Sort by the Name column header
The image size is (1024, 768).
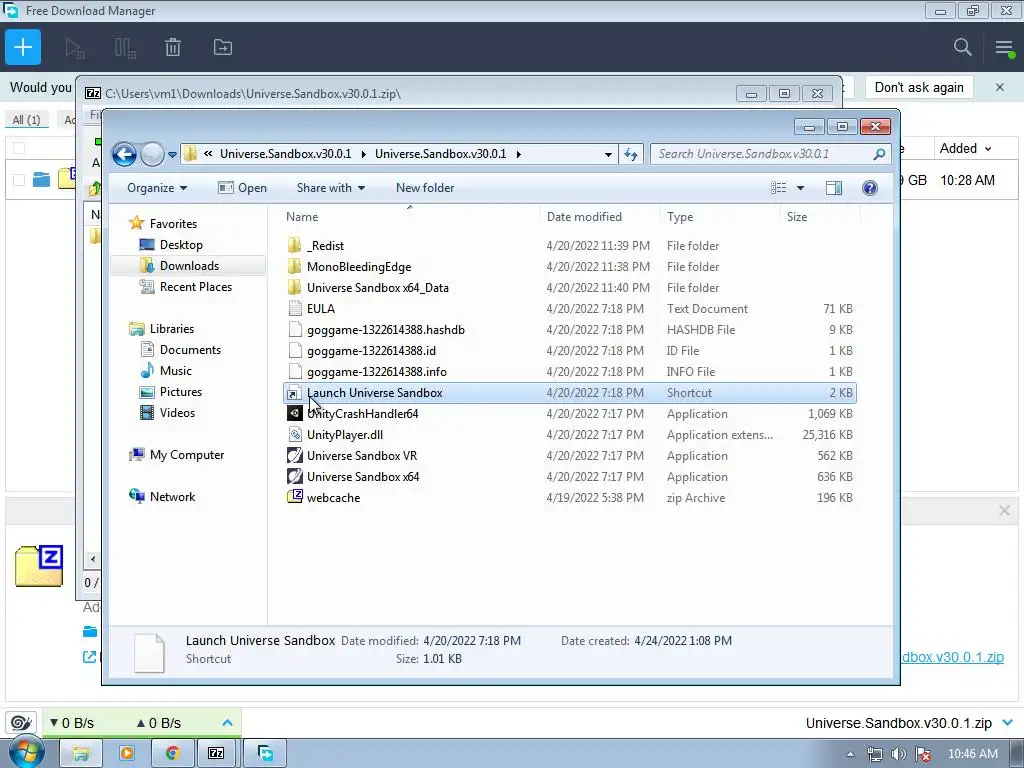[x=302, y=217]
